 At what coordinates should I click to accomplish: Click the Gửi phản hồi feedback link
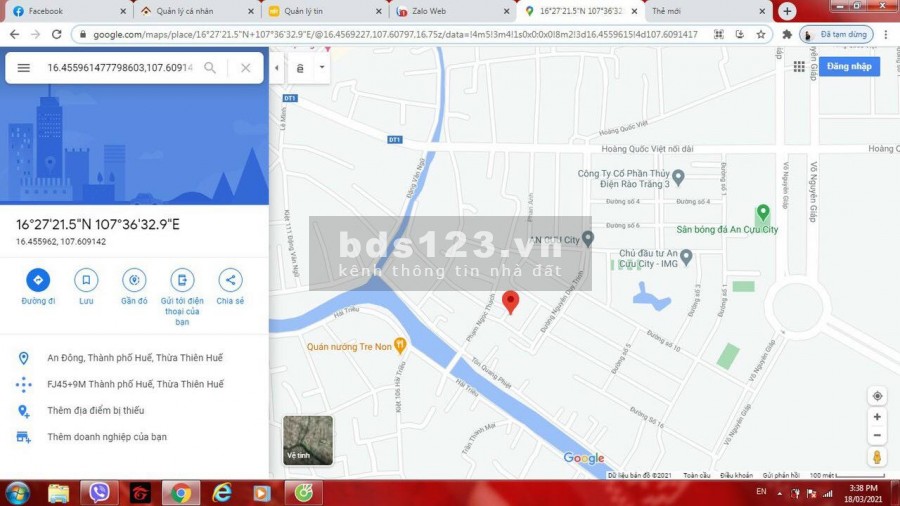(781, 475)
